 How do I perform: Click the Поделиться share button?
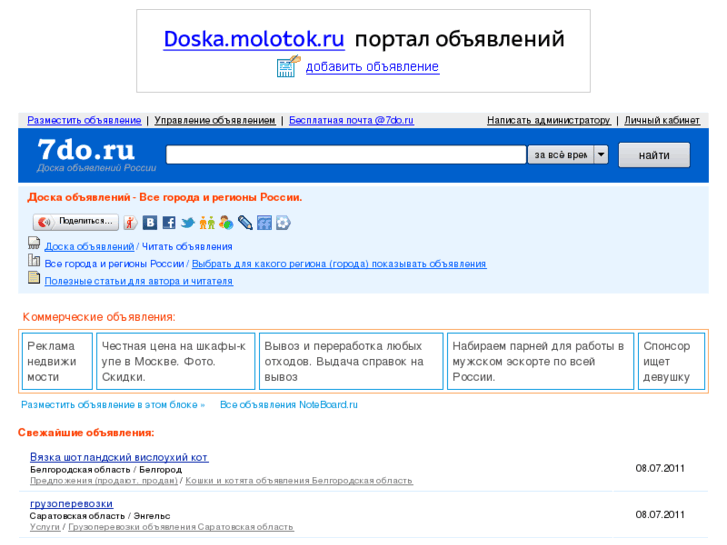(76, 222)
